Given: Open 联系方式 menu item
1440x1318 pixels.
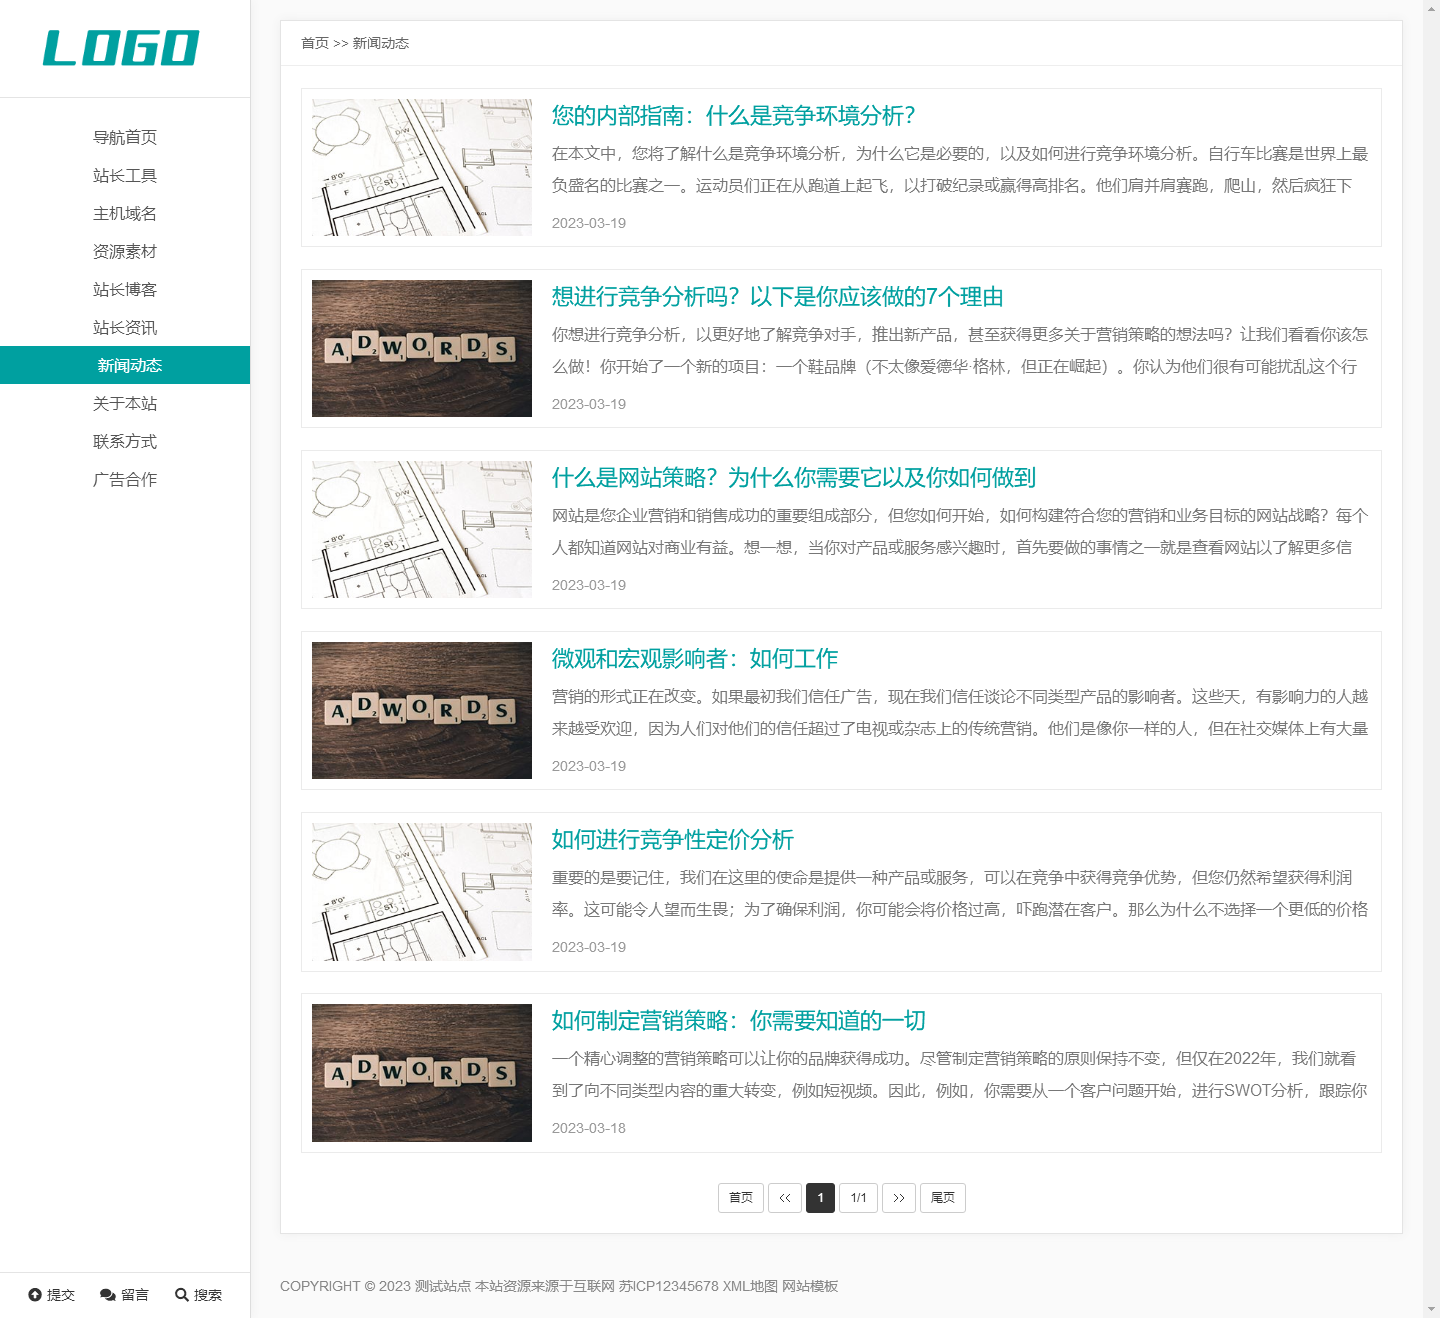Looking at the screenshot, I should click(125, 441).
